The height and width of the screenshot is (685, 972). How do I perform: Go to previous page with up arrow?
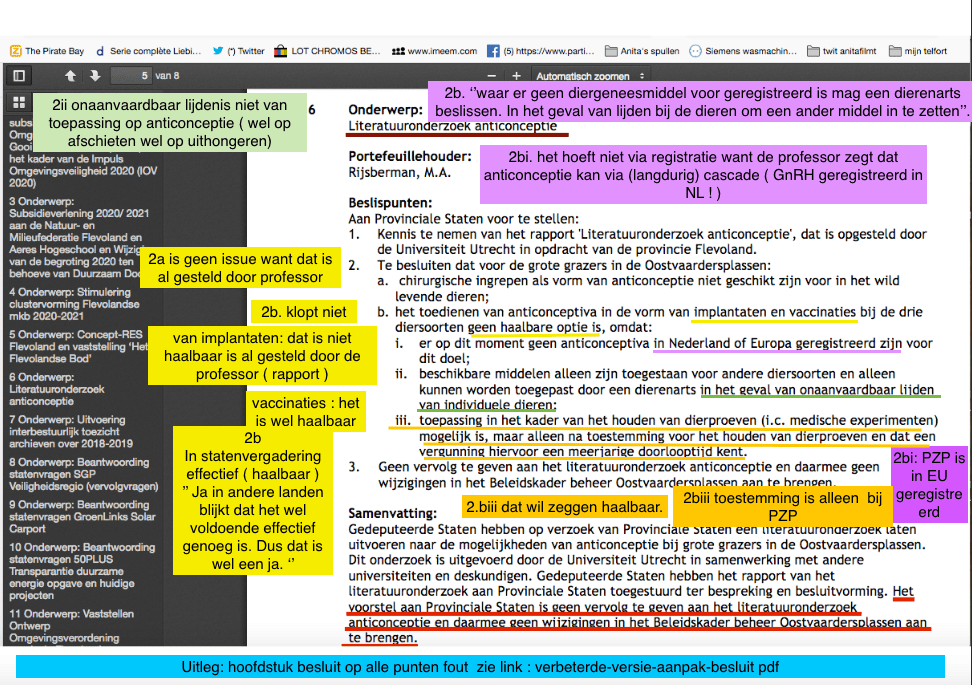[x=70, y=75]
